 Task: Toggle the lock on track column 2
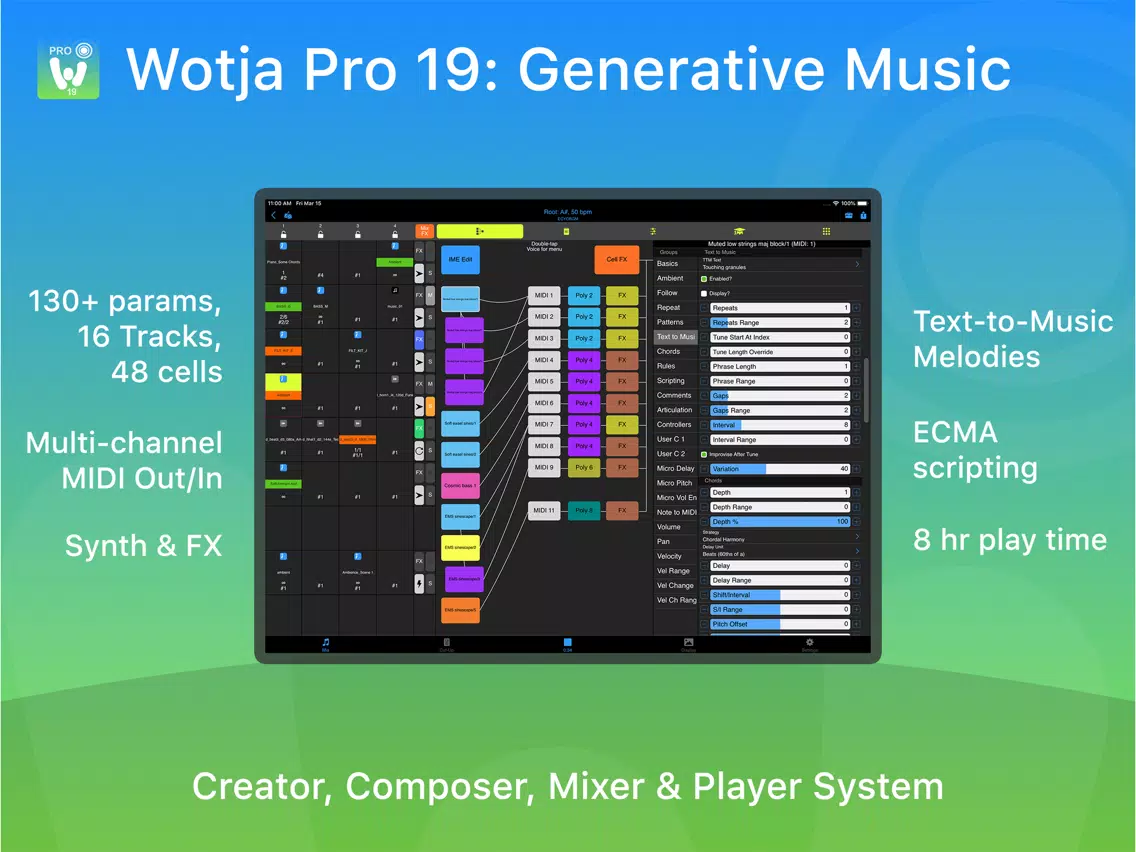pyautogui.click(x=320, y=234)
